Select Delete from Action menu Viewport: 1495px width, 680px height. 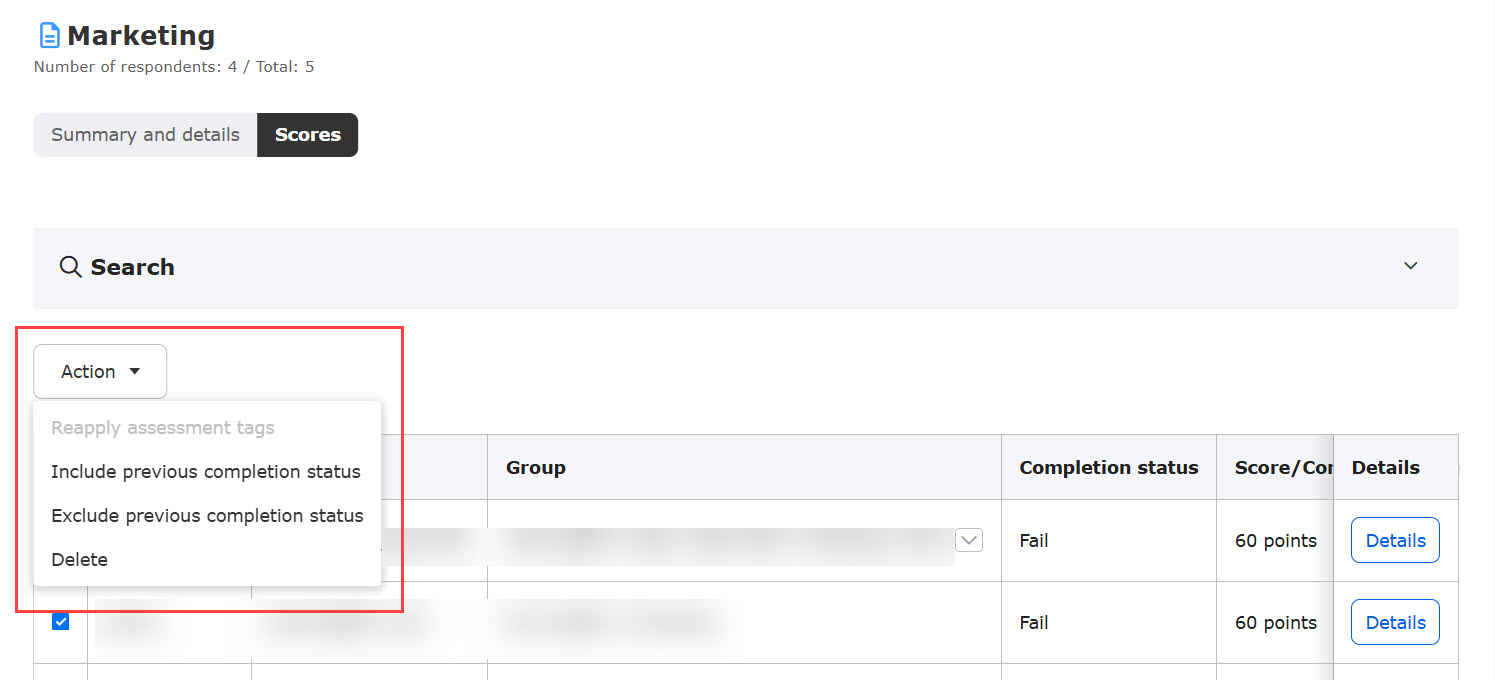(80, 560)
